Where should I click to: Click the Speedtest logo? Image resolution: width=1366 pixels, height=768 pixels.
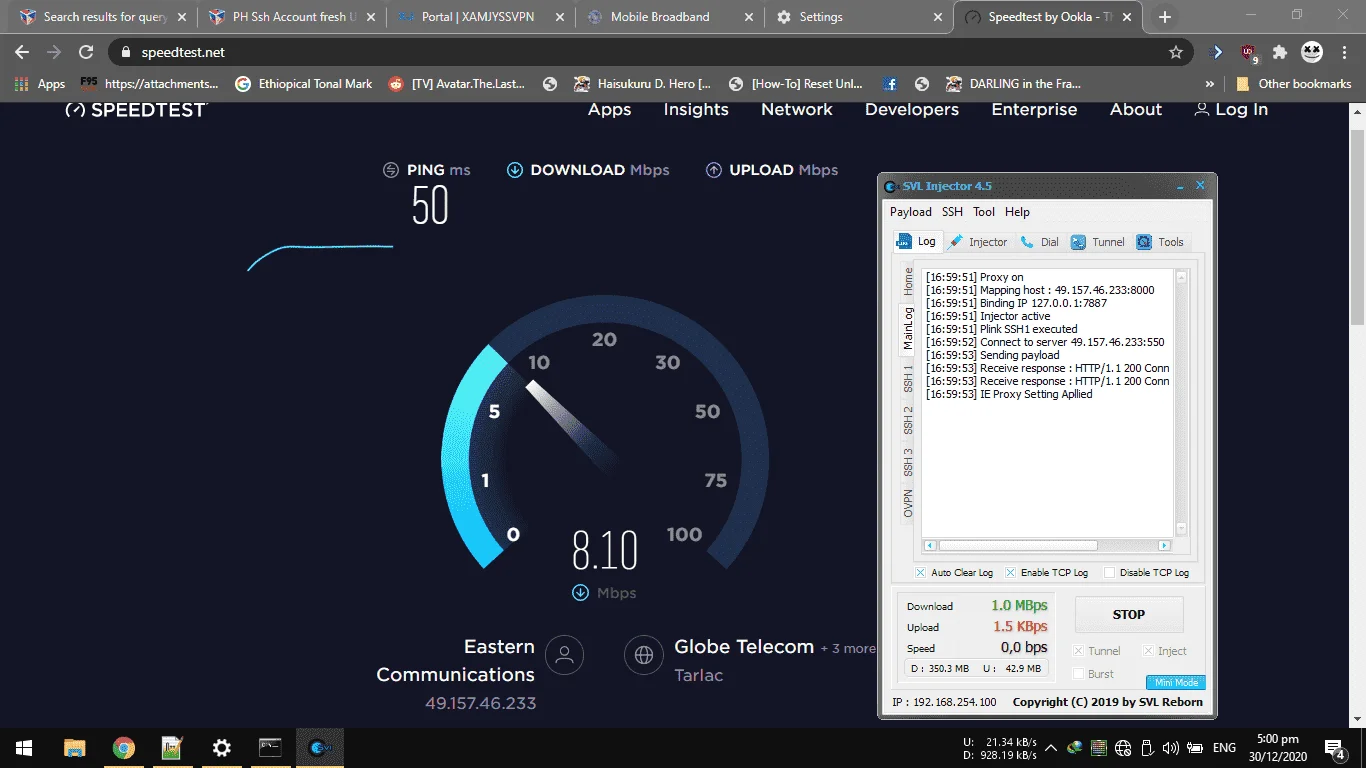tap(135, 110)
